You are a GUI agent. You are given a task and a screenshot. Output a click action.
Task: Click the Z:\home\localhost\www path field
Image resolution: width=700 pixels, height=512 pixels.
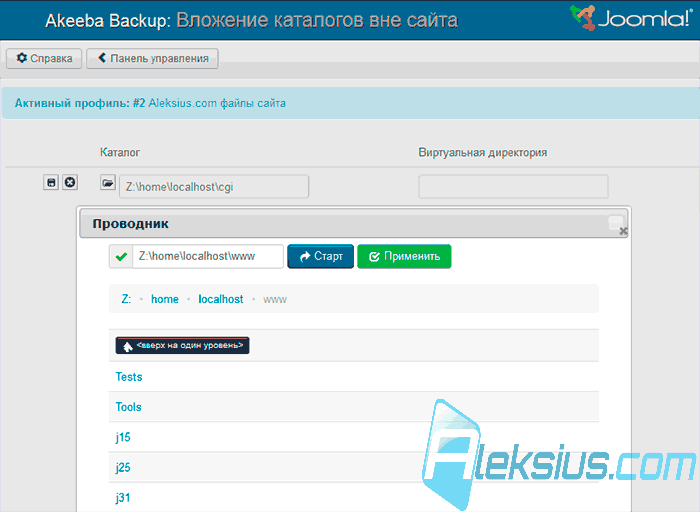tap(208, 257)
